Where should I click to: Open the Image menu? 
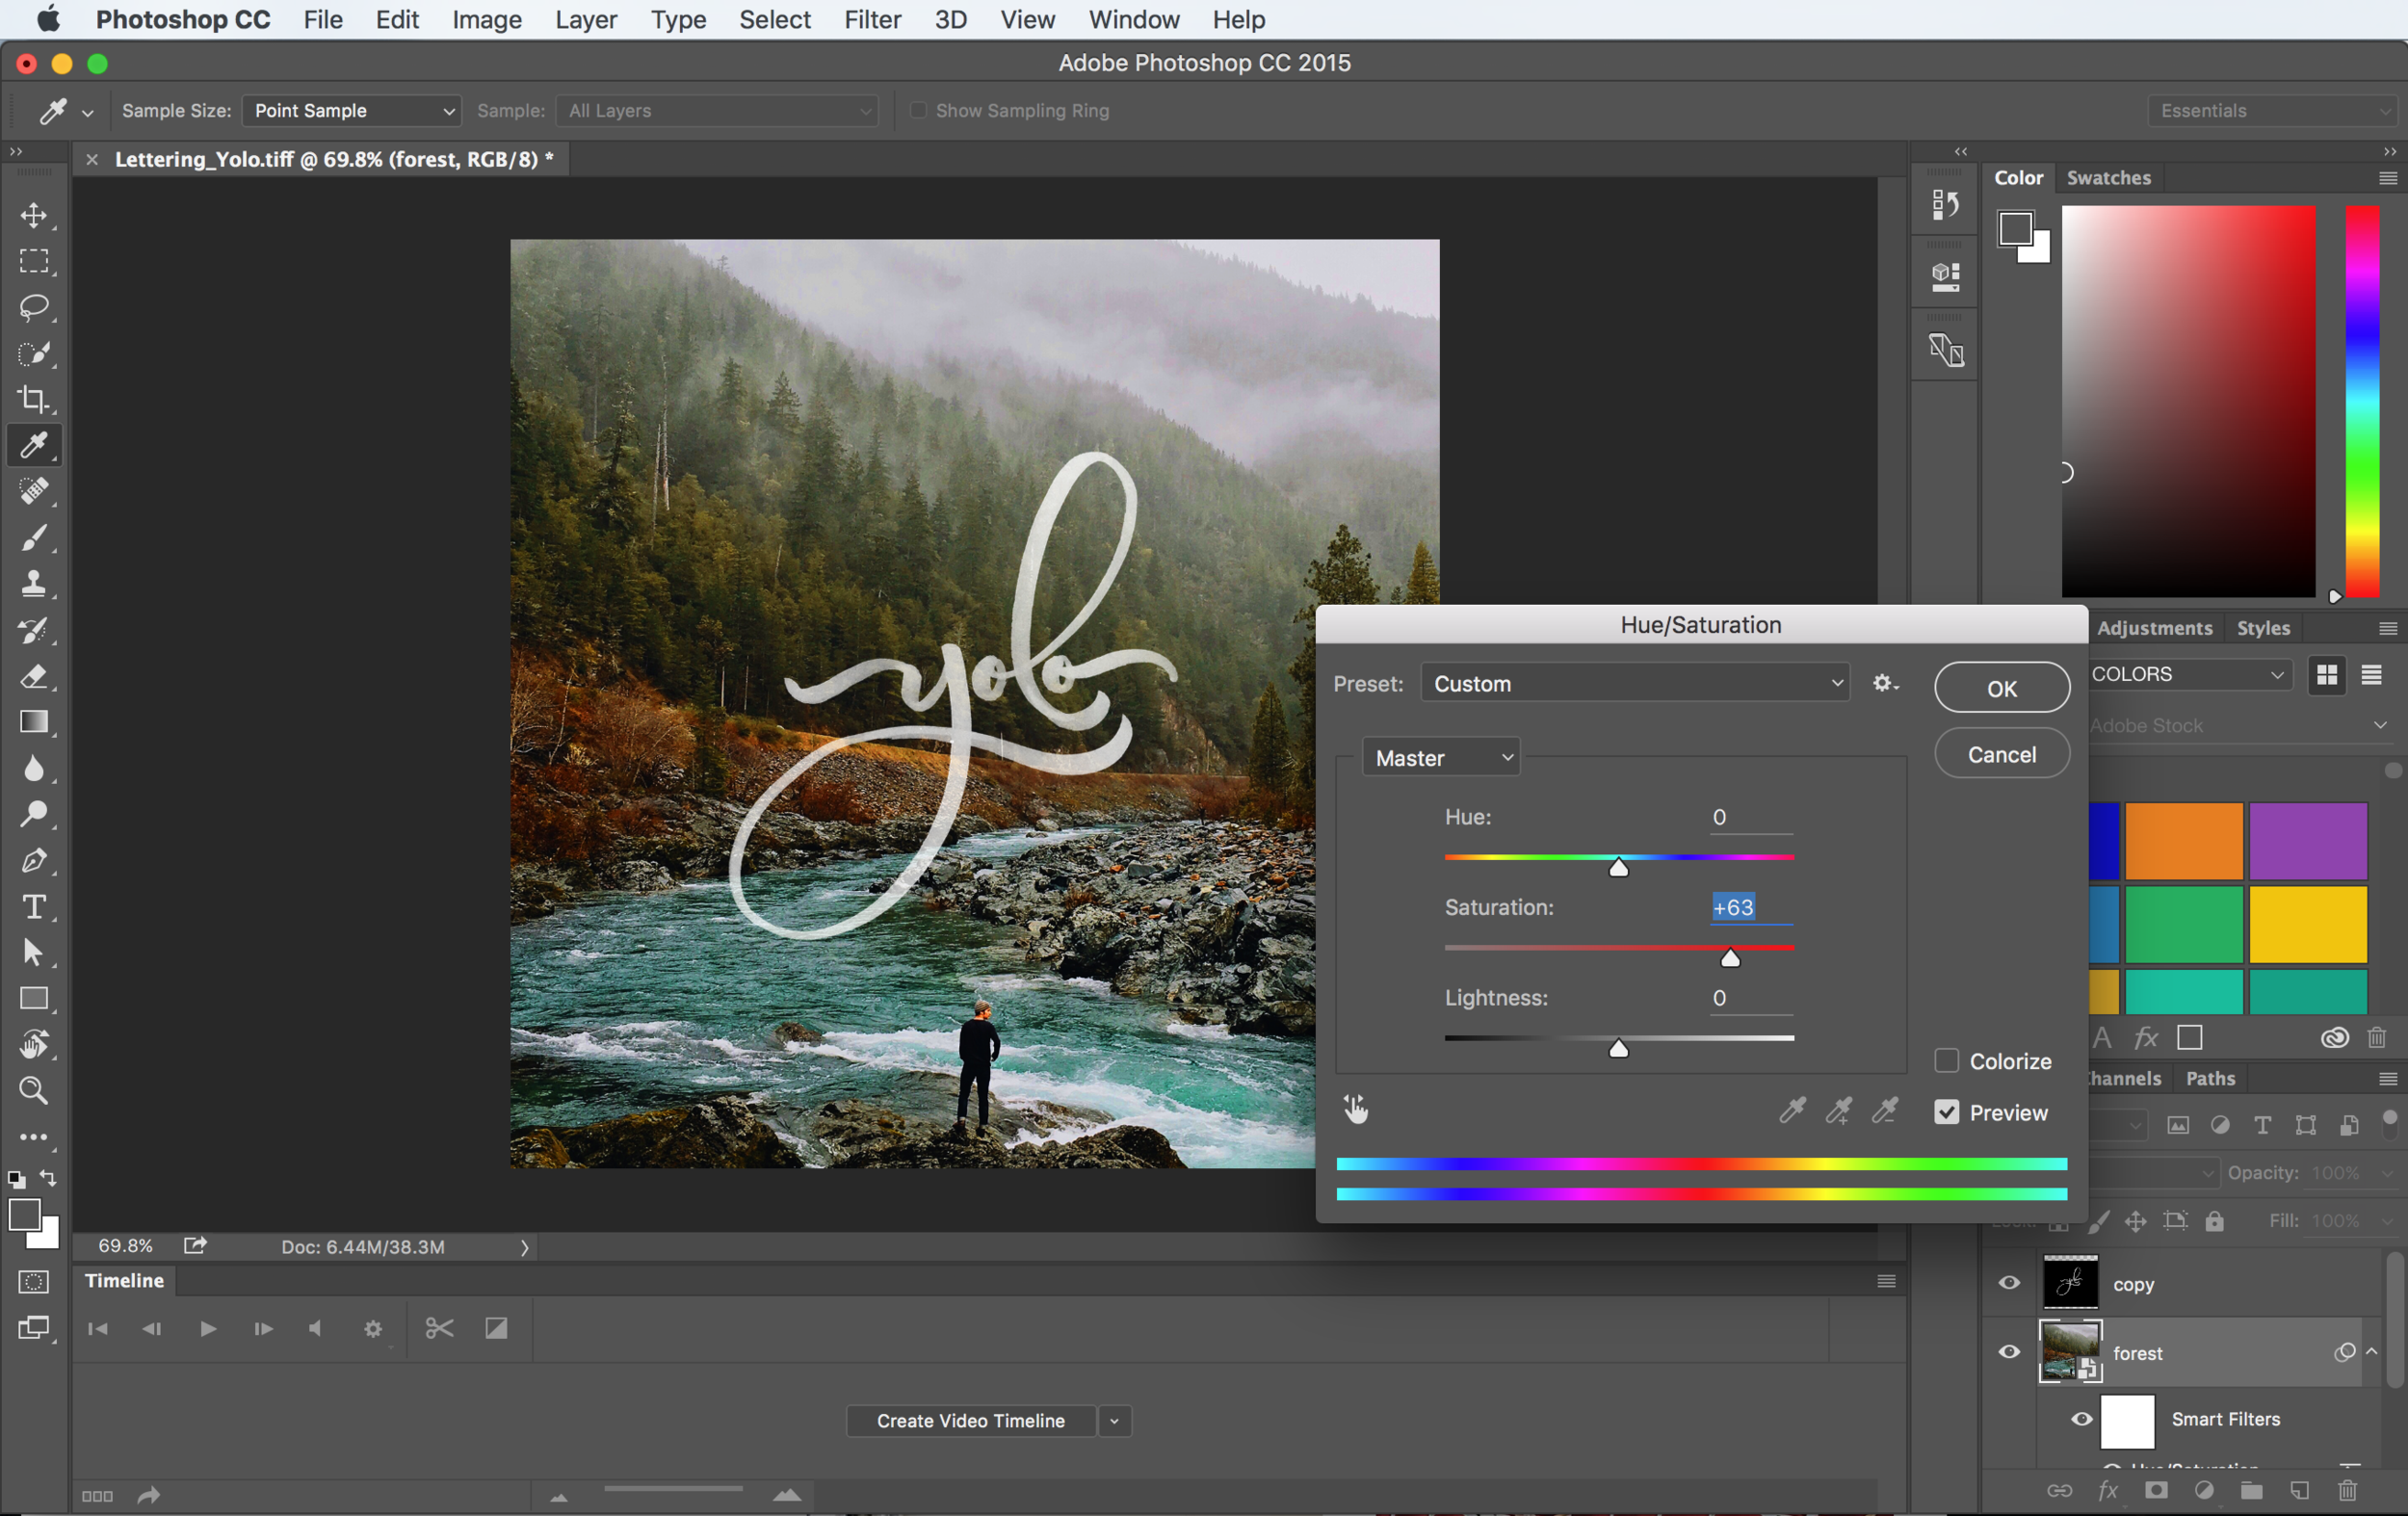tap(486, 19)
